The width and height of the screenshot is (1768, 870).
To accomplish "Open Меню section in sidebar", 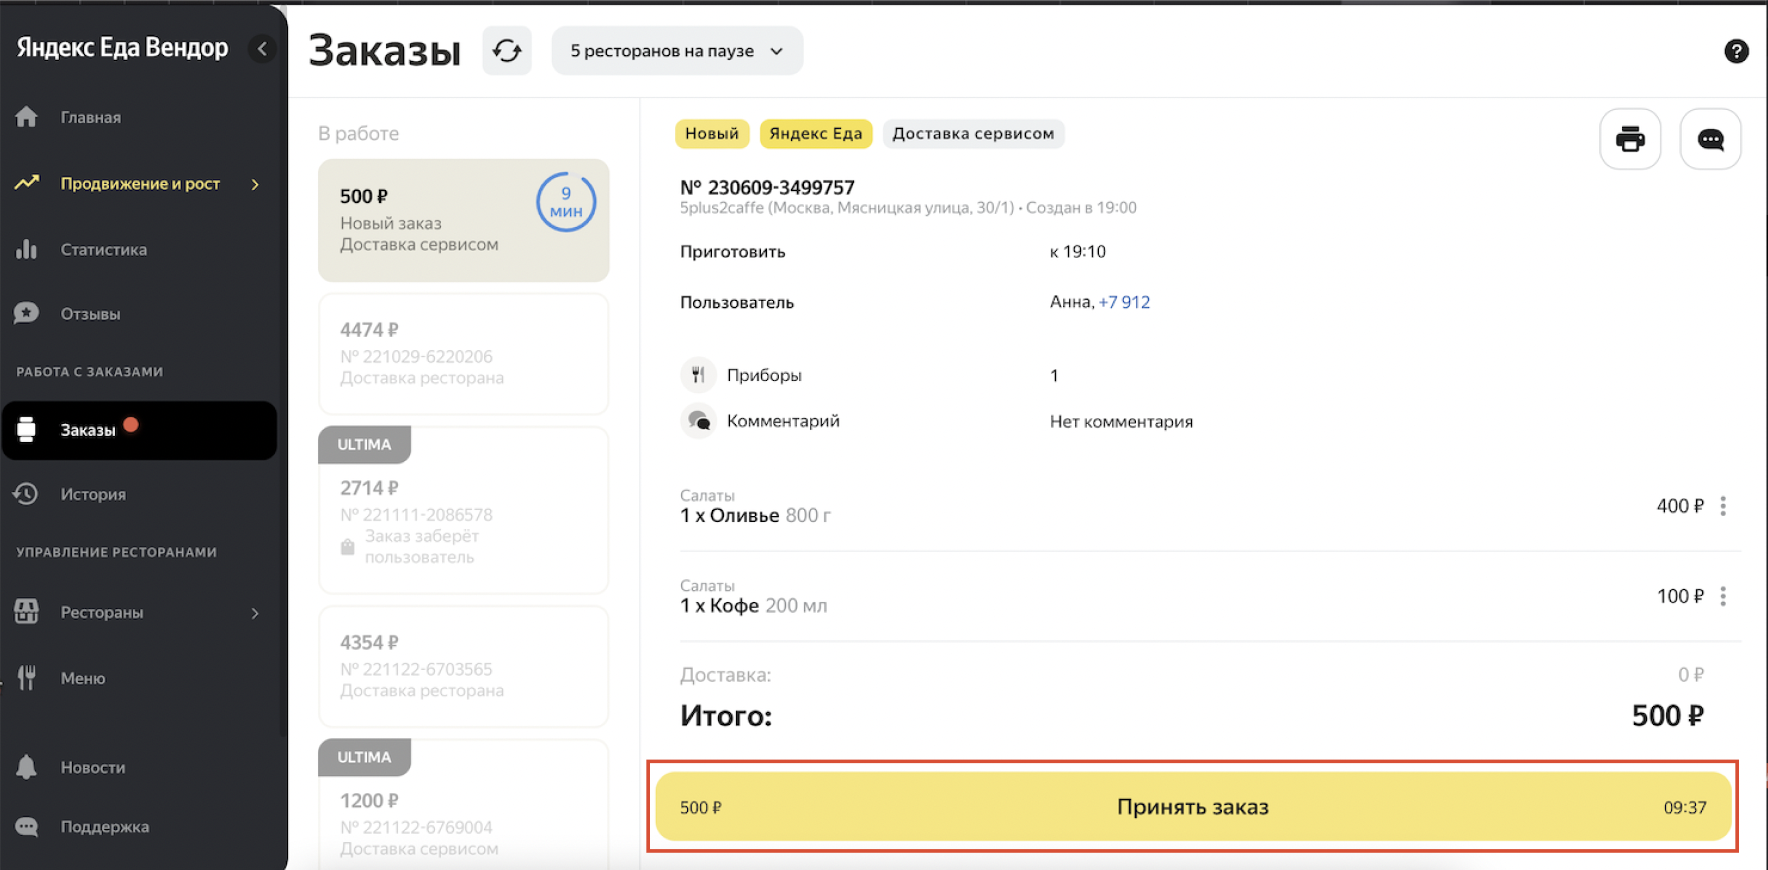I will pyautogui.click(x=83, y=678).
